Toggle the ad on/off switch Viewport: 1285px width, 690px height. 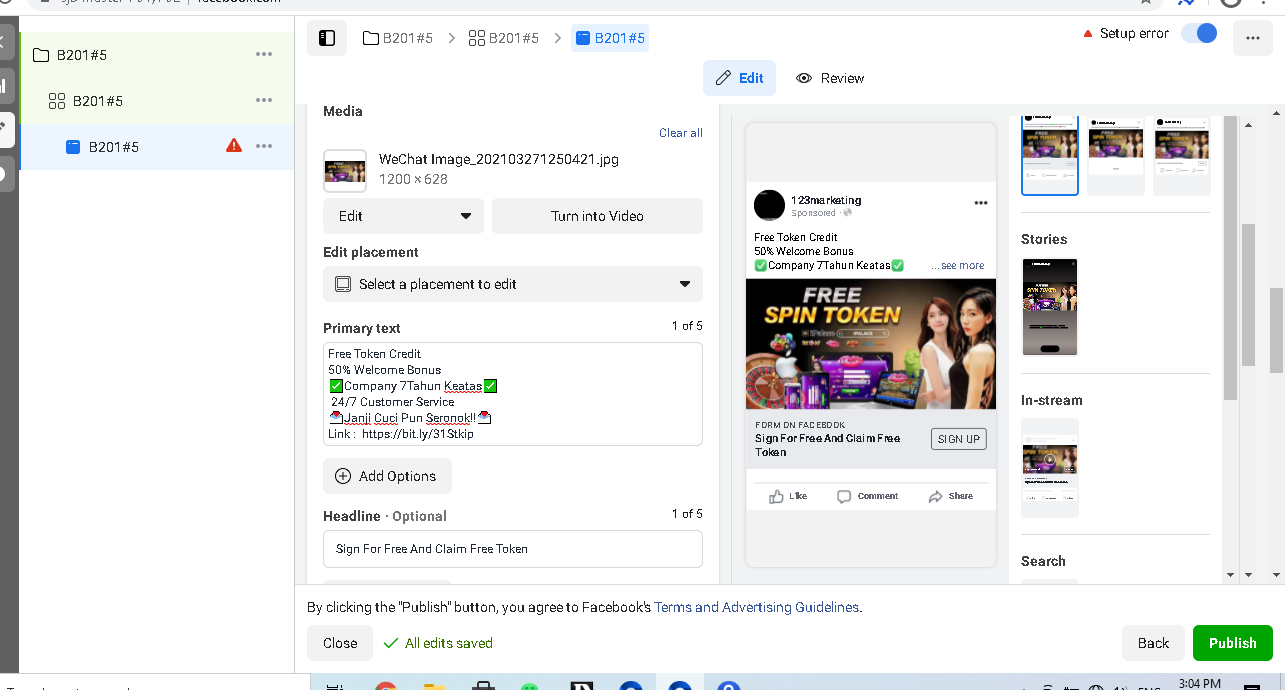[1199, 33]
